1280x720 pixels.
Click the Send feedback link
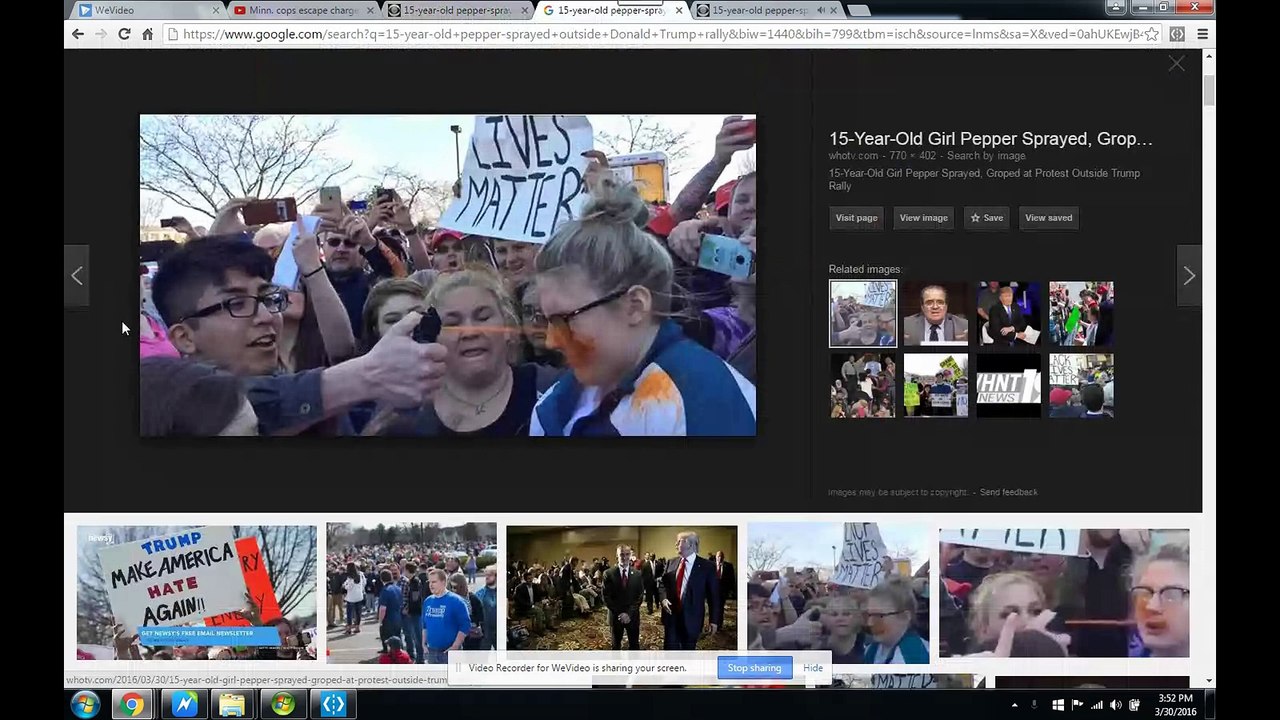[1008, 492]
